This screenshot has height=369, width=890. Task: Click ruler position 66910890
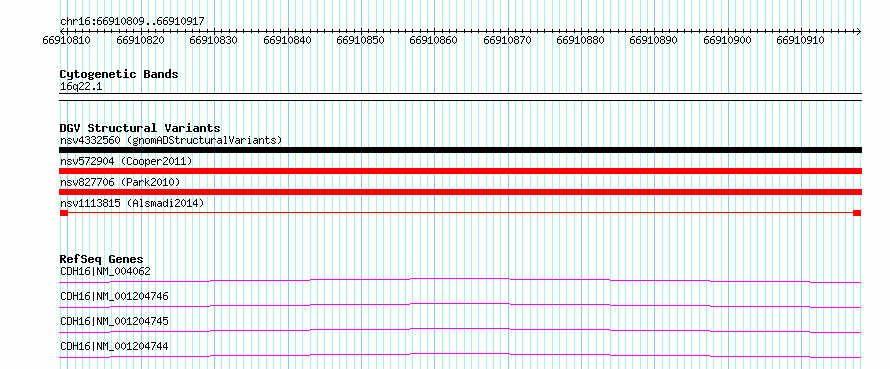[654, 40]
